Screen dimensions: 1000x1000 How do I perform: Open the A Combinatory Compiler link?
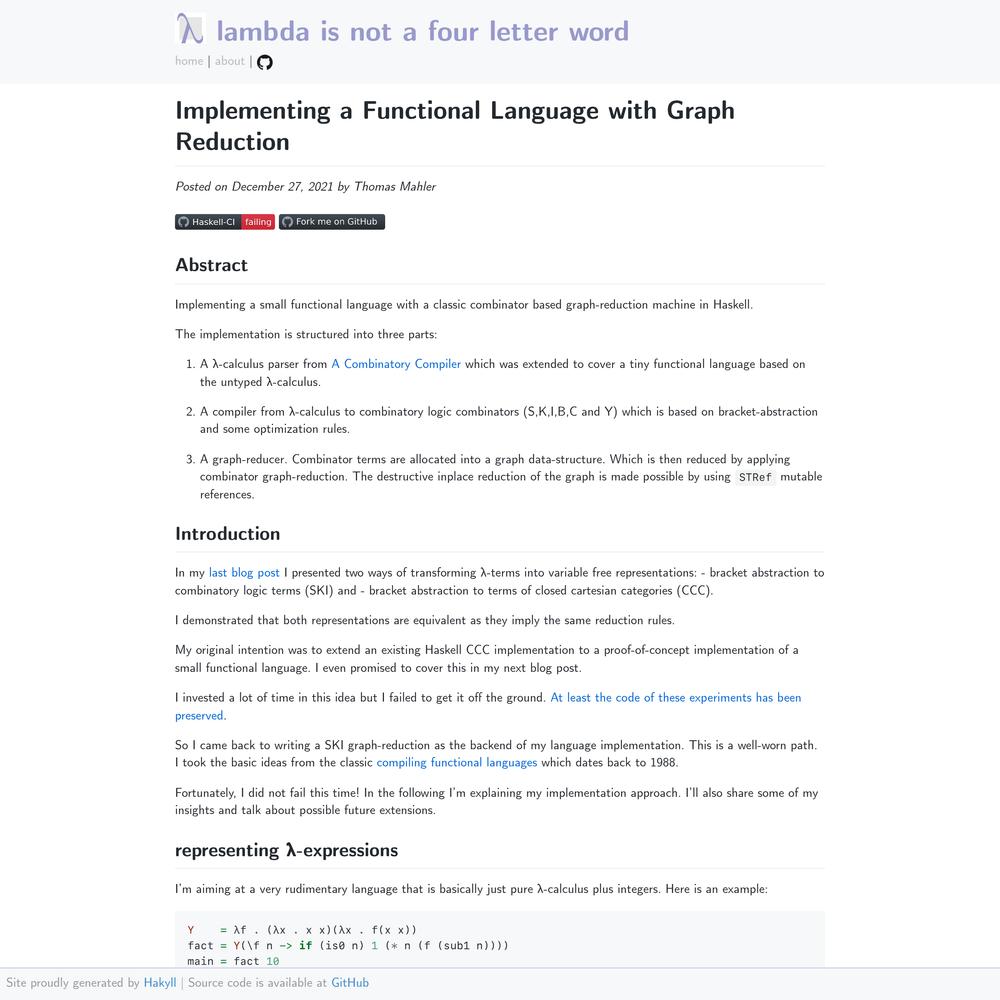coord(396,364)
